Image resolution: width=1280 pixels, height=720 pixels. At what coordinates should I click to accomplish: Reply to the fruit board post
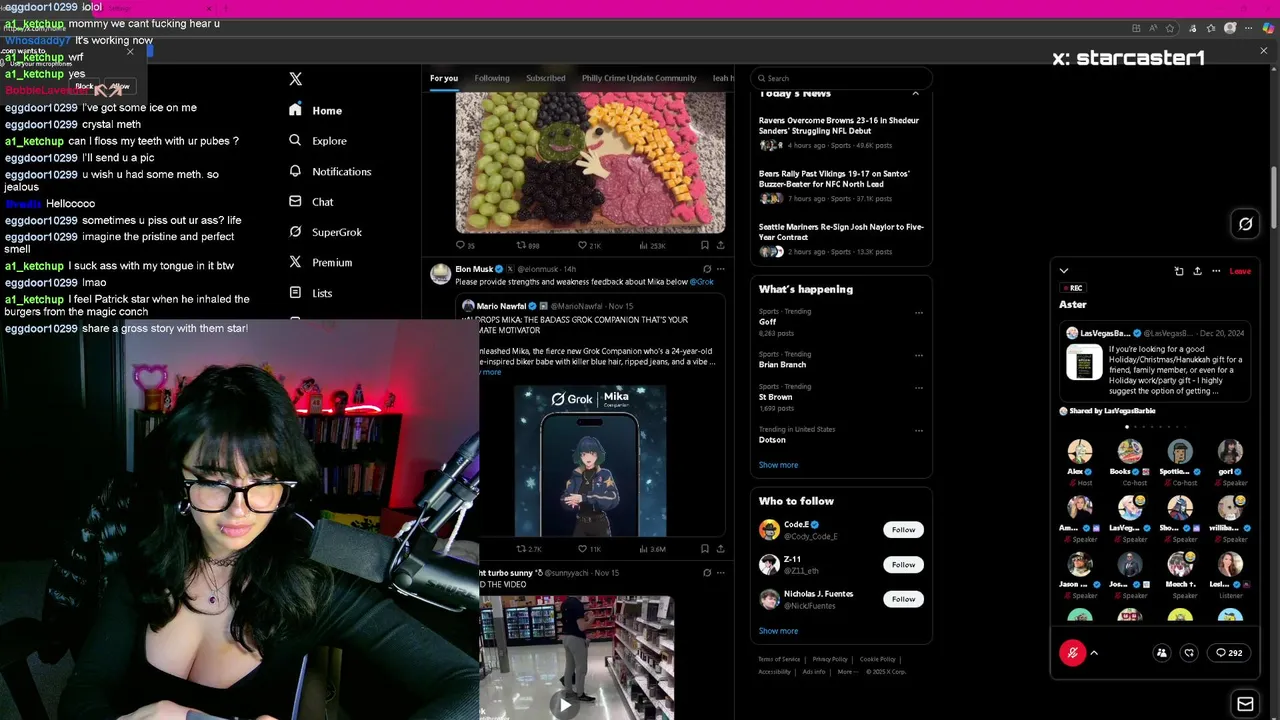click(465, 245)
